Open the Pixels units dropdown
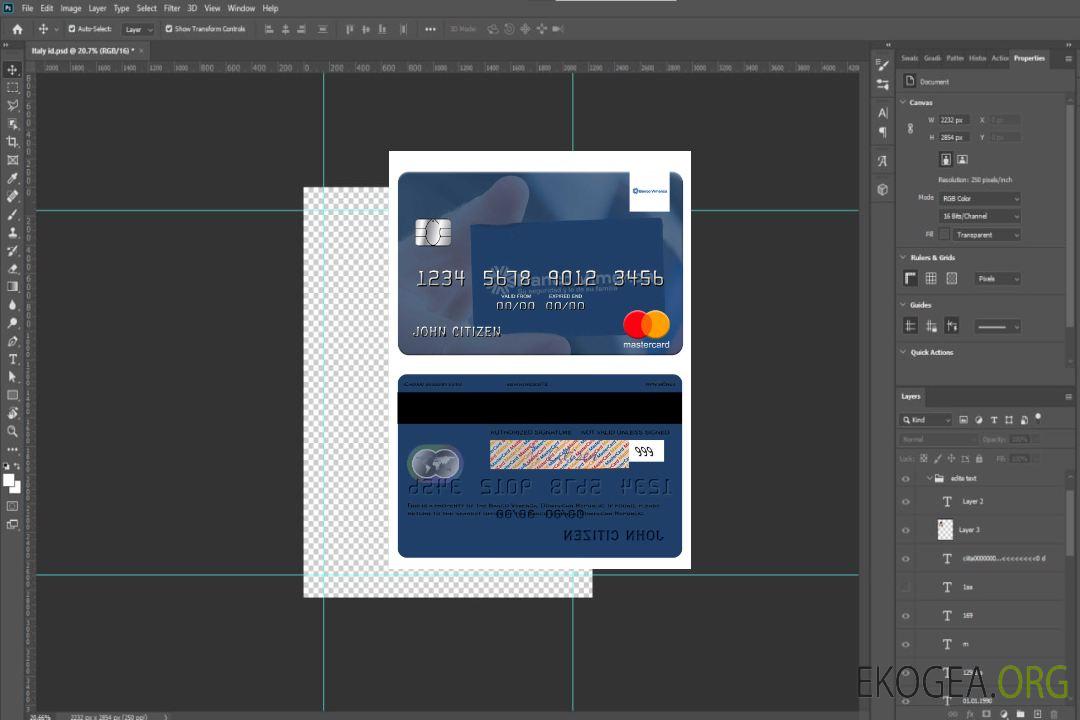 998,278
